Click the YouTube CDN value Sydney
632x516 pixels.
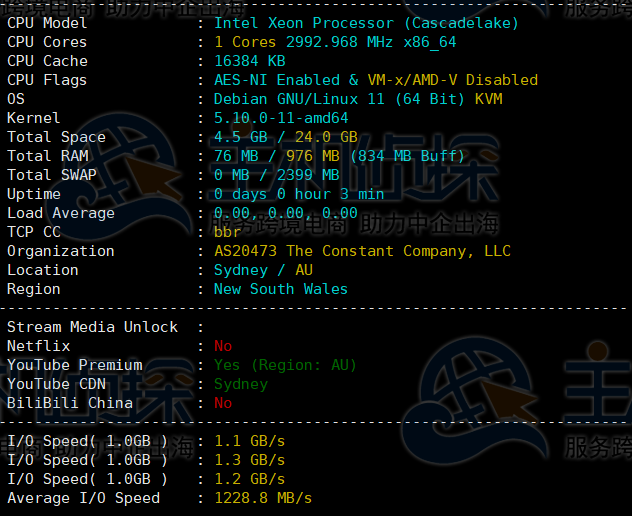[x=241, y=384]
